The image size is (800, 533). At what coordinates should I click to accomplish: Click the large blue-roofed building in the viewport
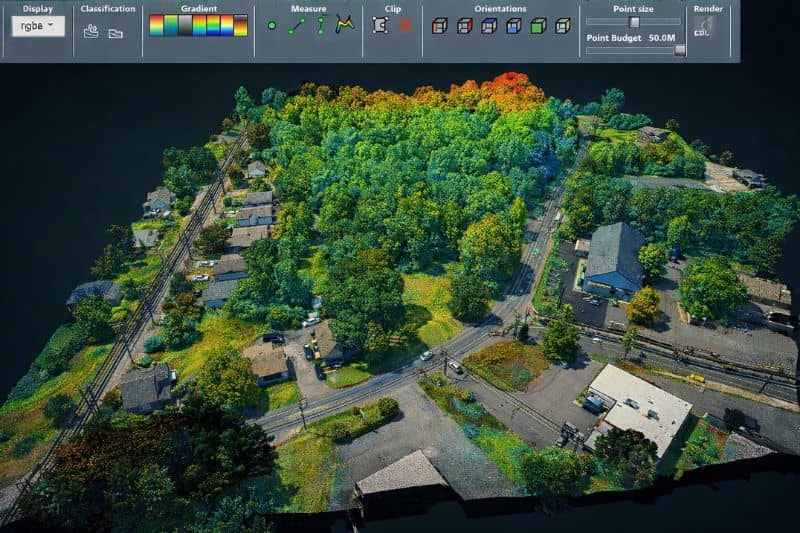point(612,259)
